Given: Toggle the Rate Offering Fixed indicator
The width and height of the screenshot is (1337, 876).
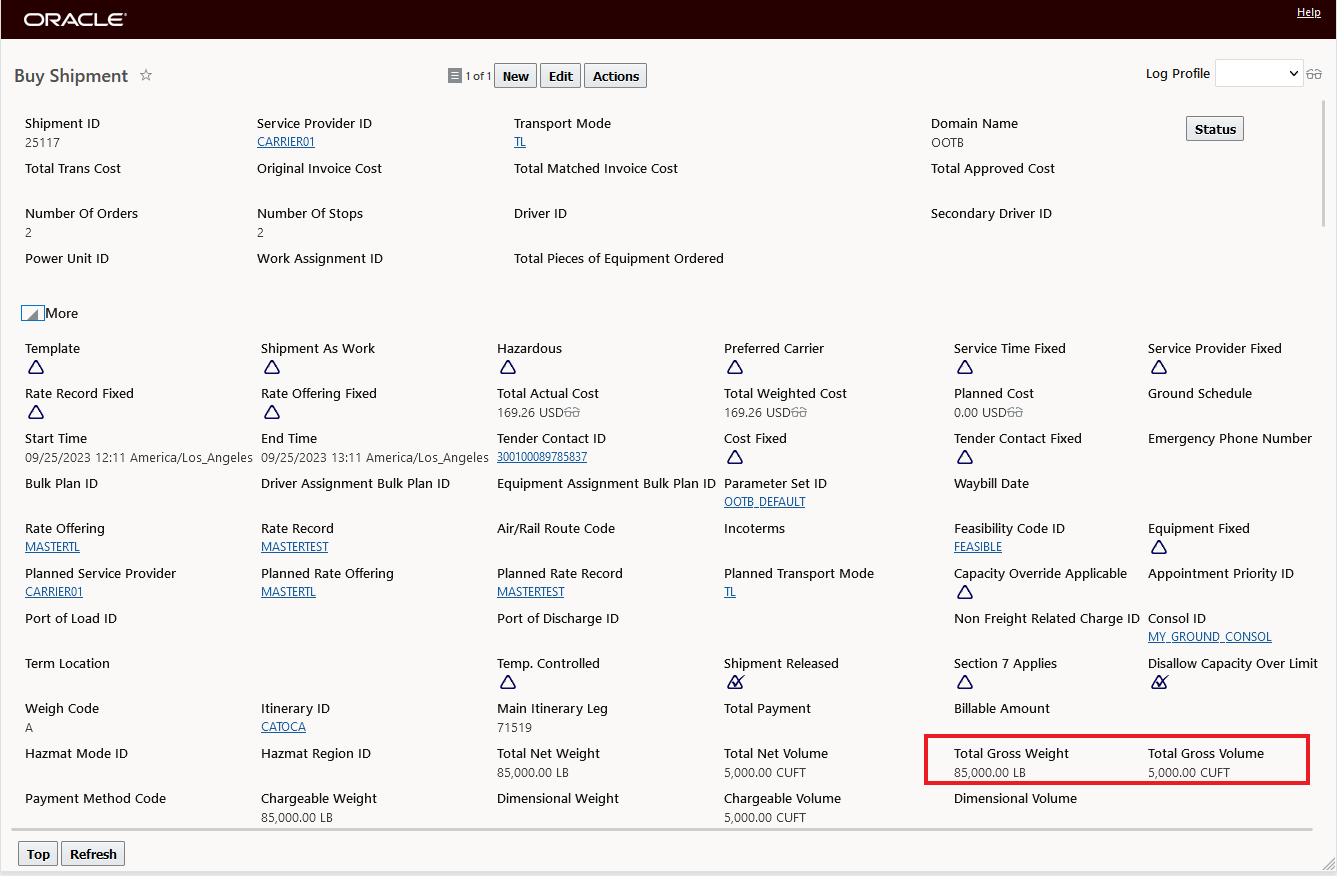Looking at the screenshot, I should click(x=272, y=412).
